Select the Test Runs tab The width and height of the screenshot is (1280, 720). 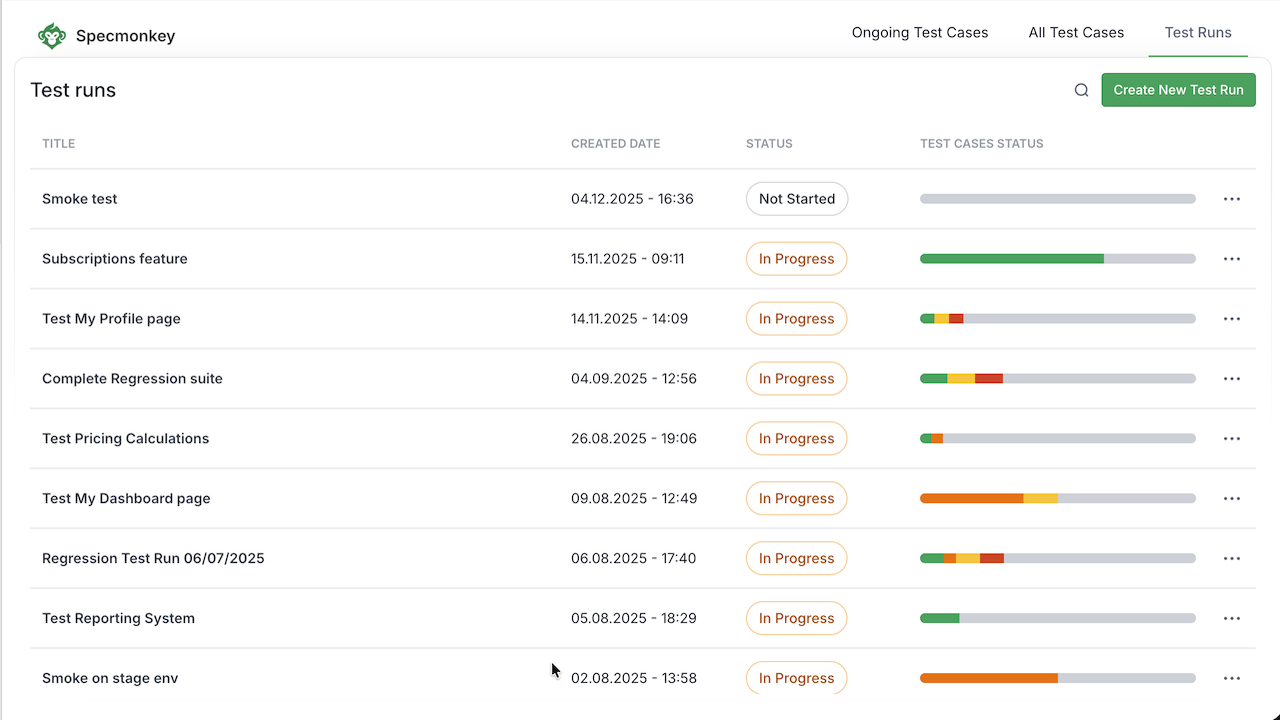click(x=1198, y=33)
